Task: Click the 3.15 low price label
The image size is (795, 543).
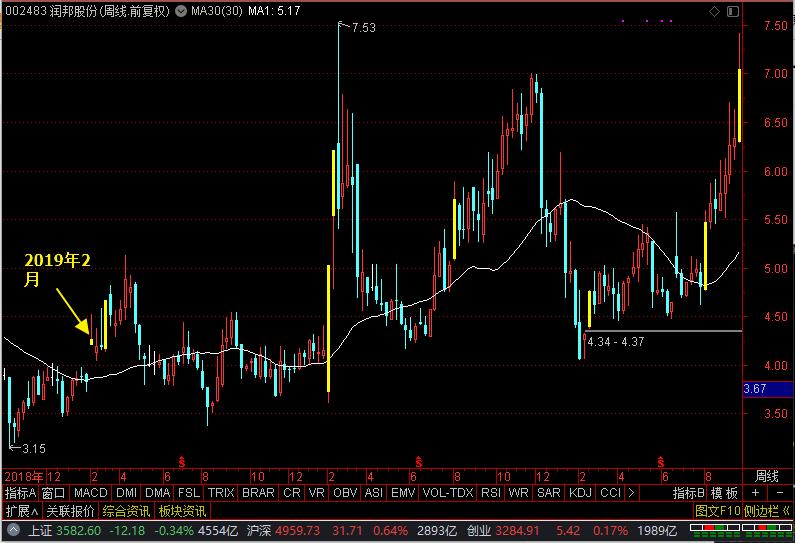Action: coord(34,449)
